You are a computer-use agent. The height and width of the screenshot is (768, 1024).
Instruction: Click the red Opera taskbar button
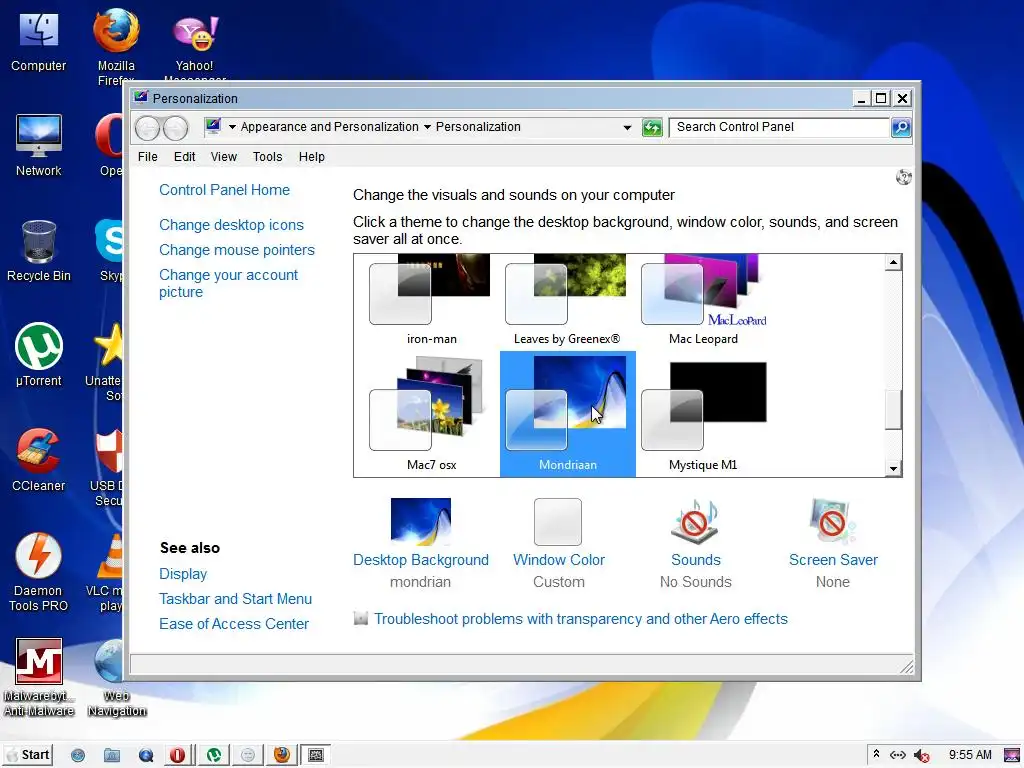tap(177, 755)
